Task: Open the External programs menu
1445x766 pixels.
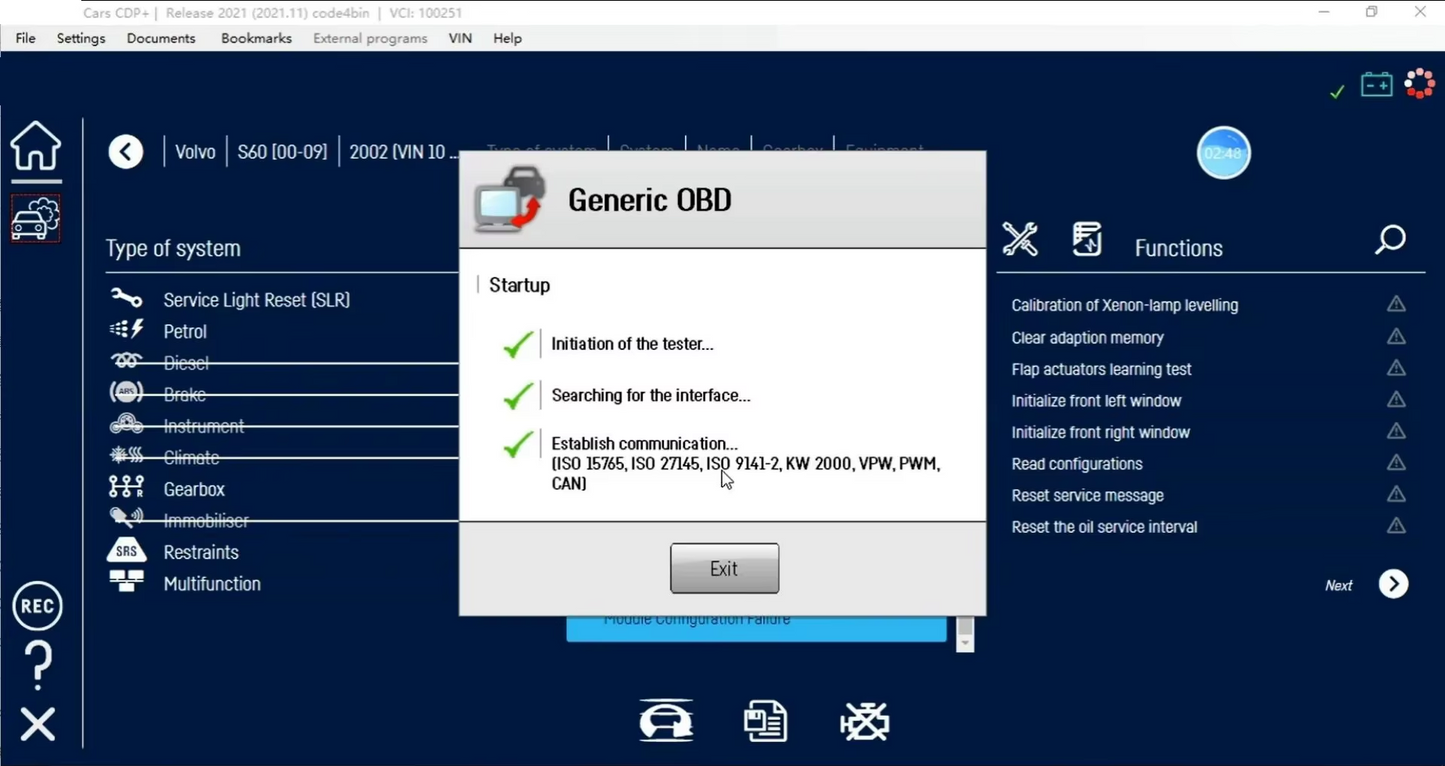Action: pos(370,38)
